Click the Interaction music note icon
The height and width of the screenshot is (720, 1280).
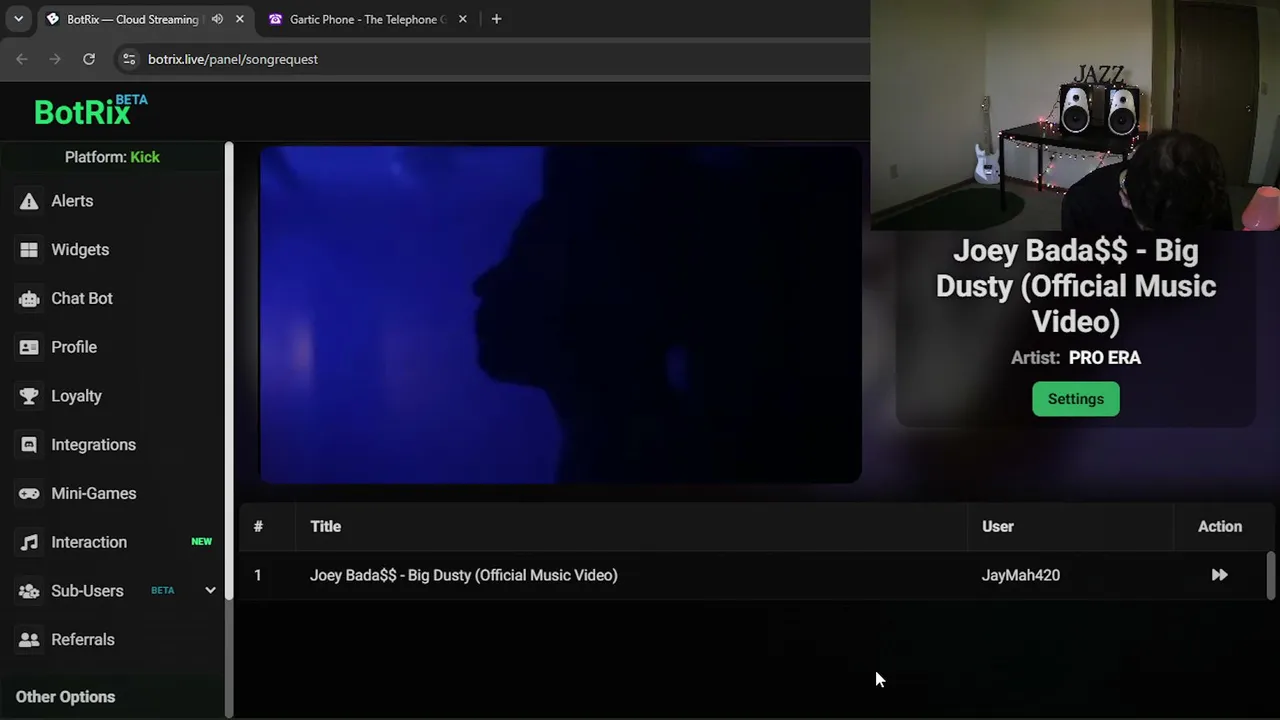(29, 542)
